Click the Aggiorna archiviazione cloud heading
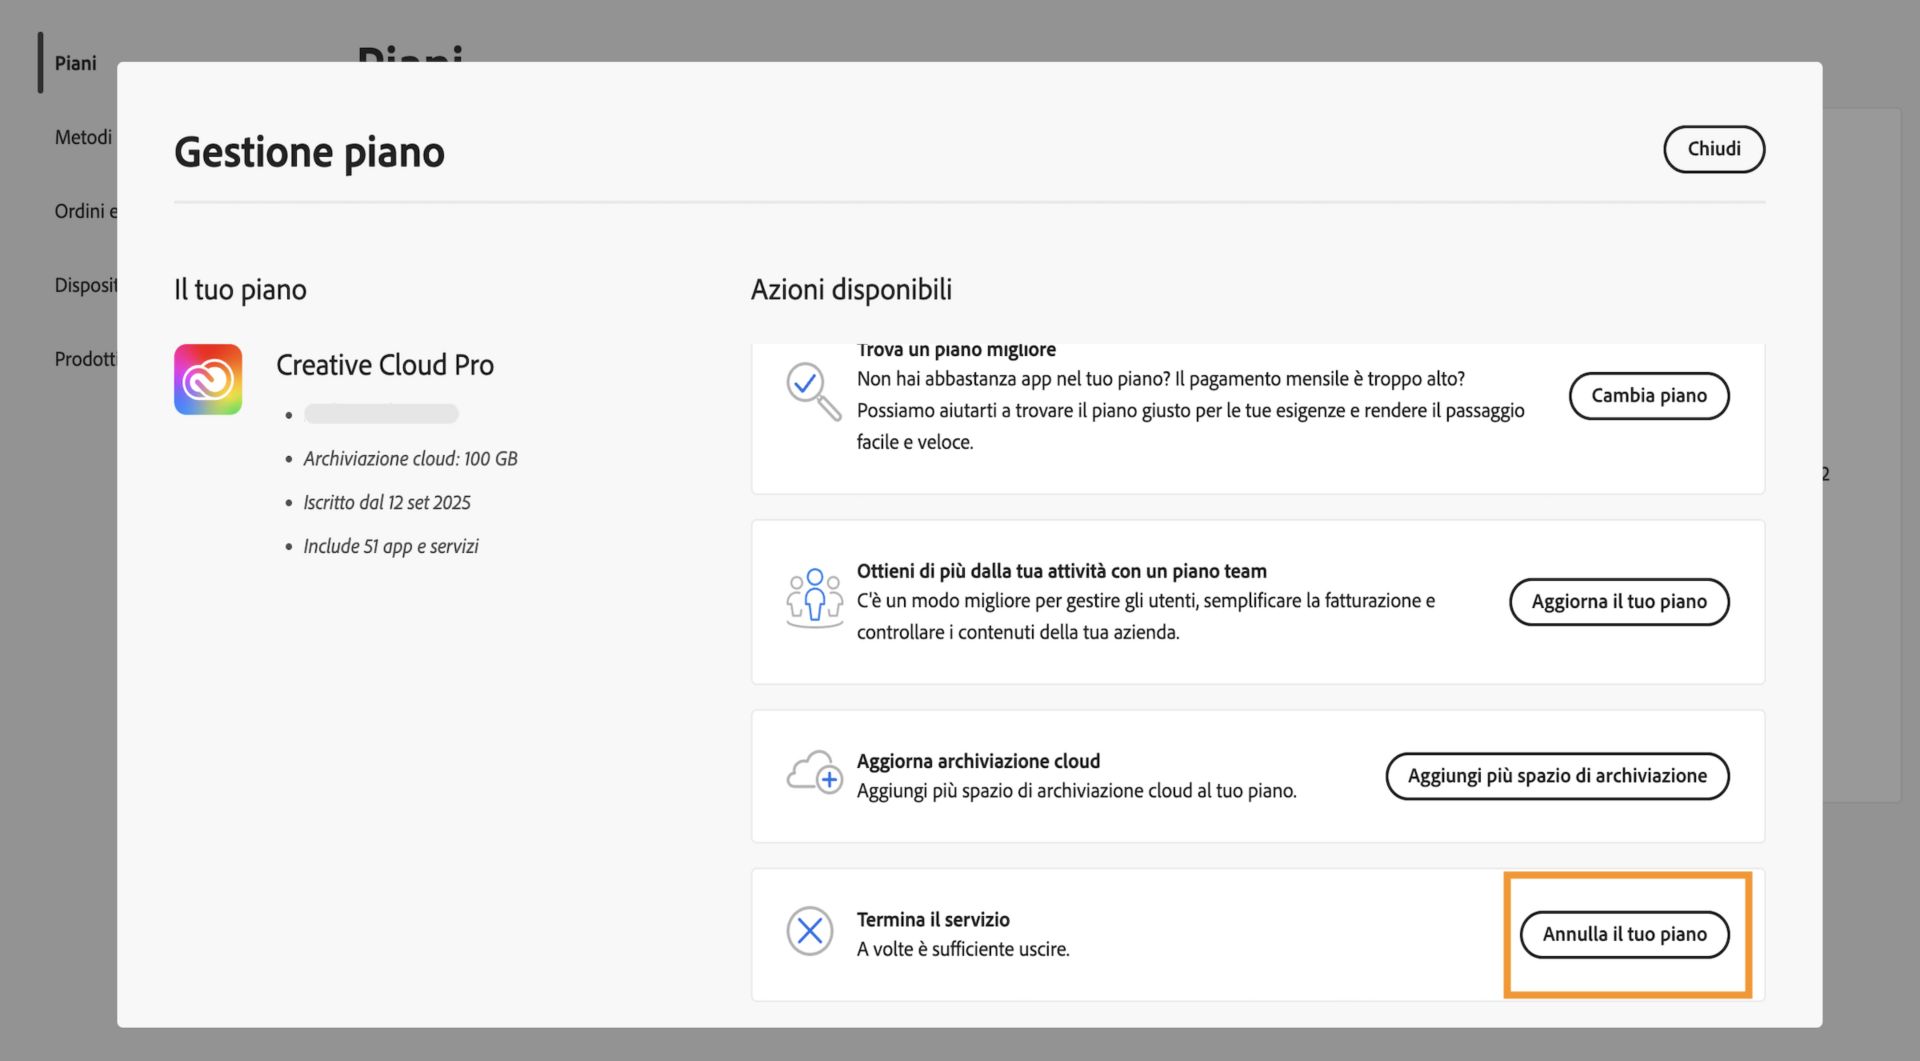 point(979,760)
